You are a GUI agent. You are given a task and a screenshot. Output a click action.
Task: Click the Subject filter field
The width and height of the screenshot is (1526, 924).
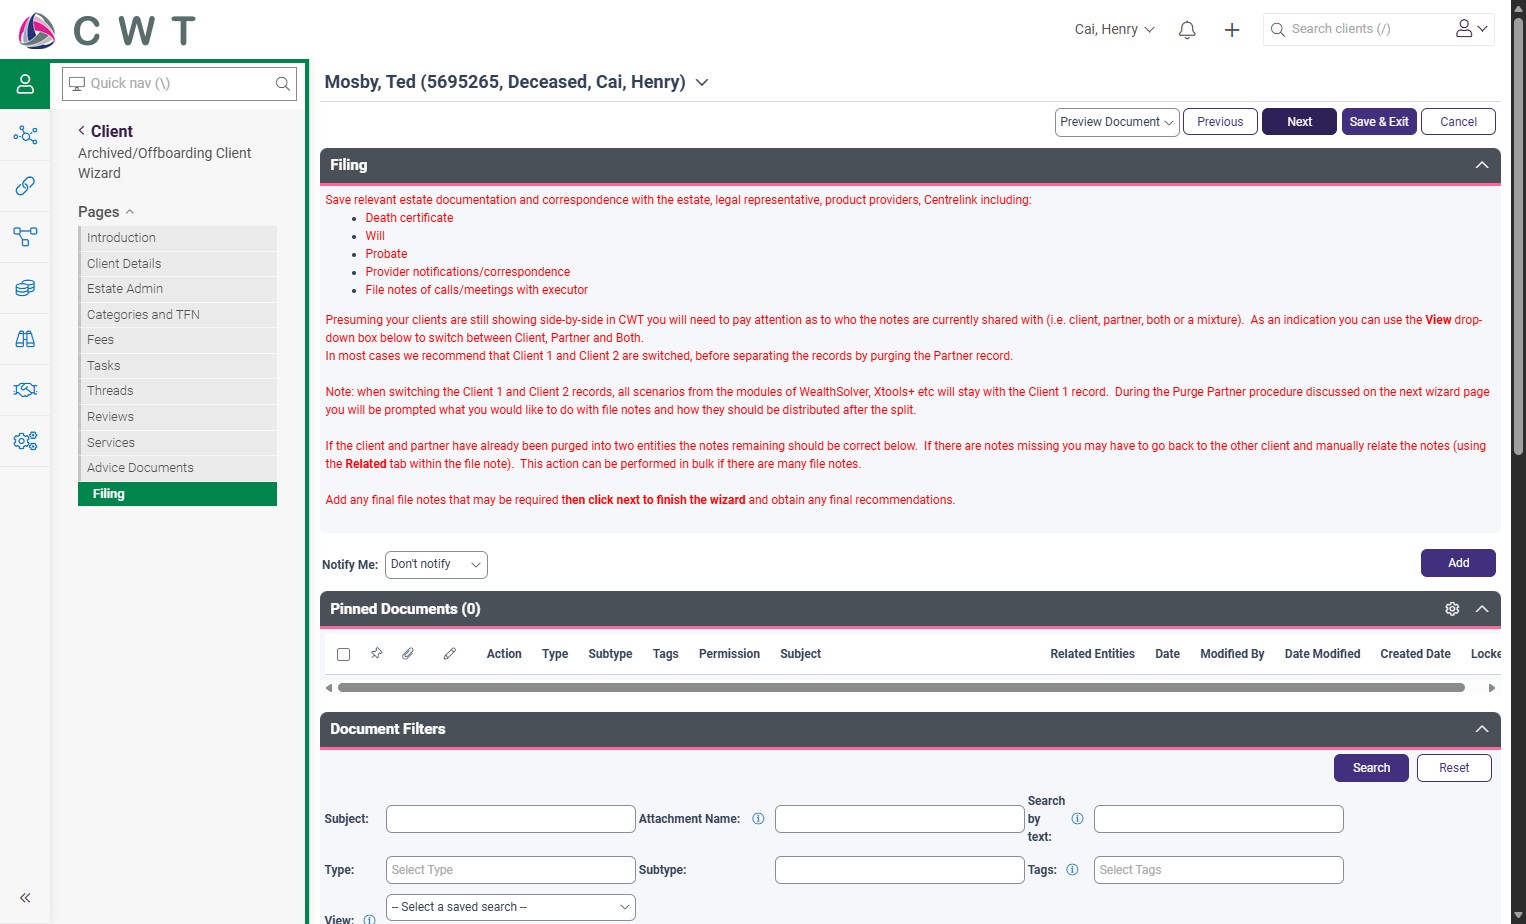pos(511,819)
